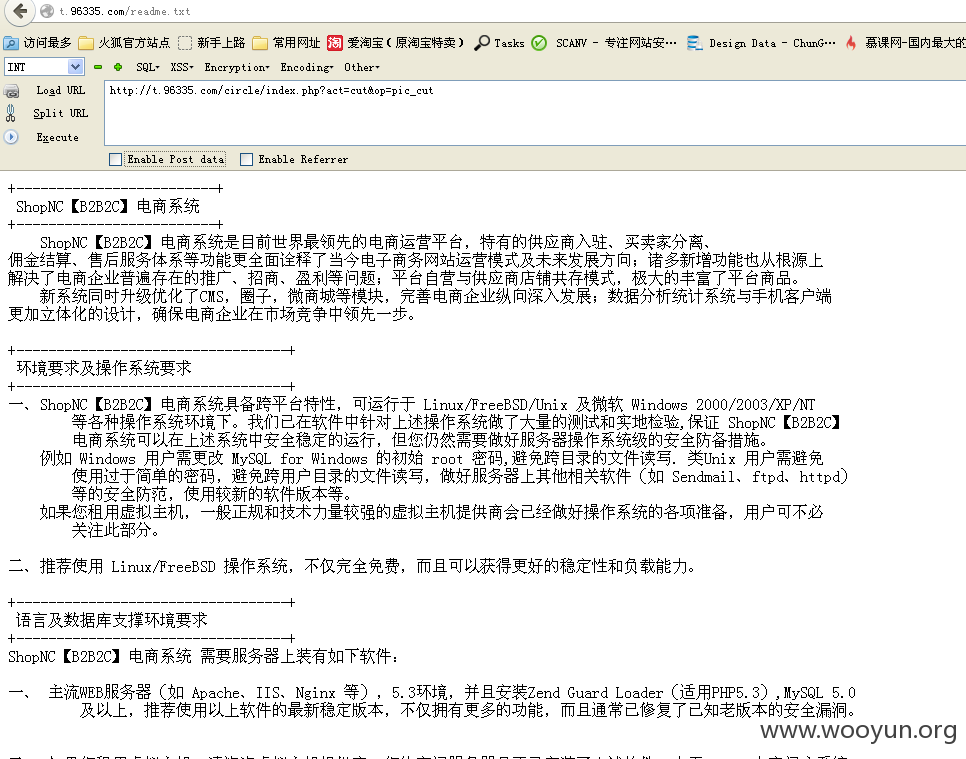966x759 pixels.
Task: Click the heading 语言及数据库支撑环境要求
Action: [x=112, y=620]
